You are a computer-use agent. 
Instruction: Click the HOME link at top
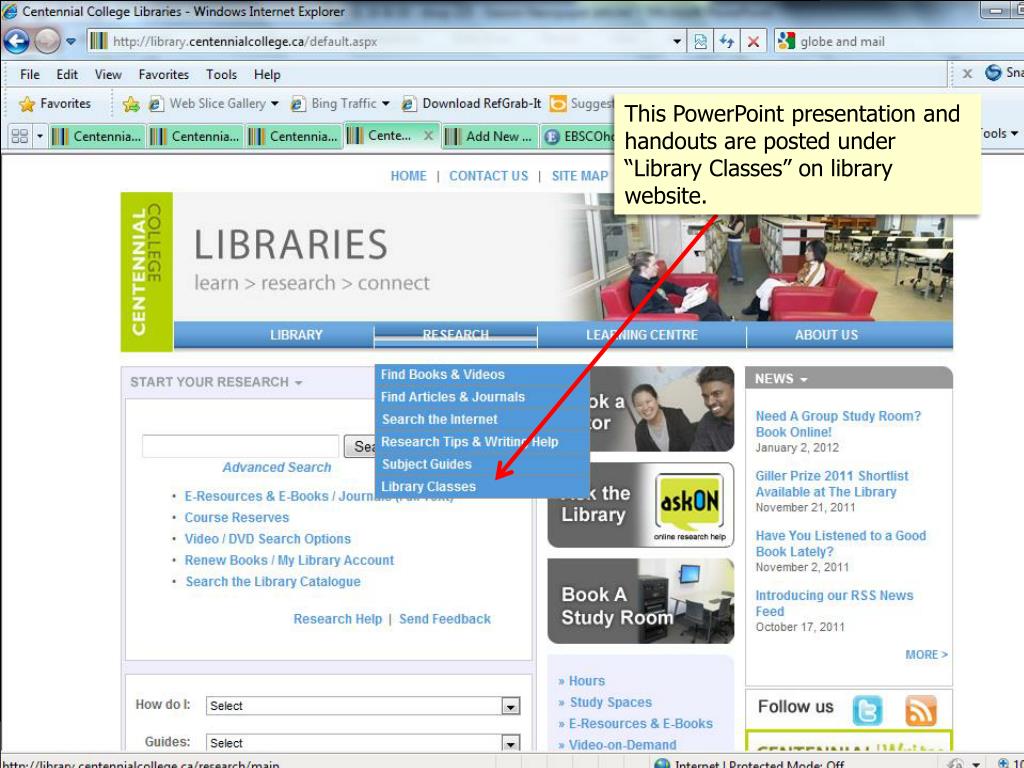(x=408, y=176)
